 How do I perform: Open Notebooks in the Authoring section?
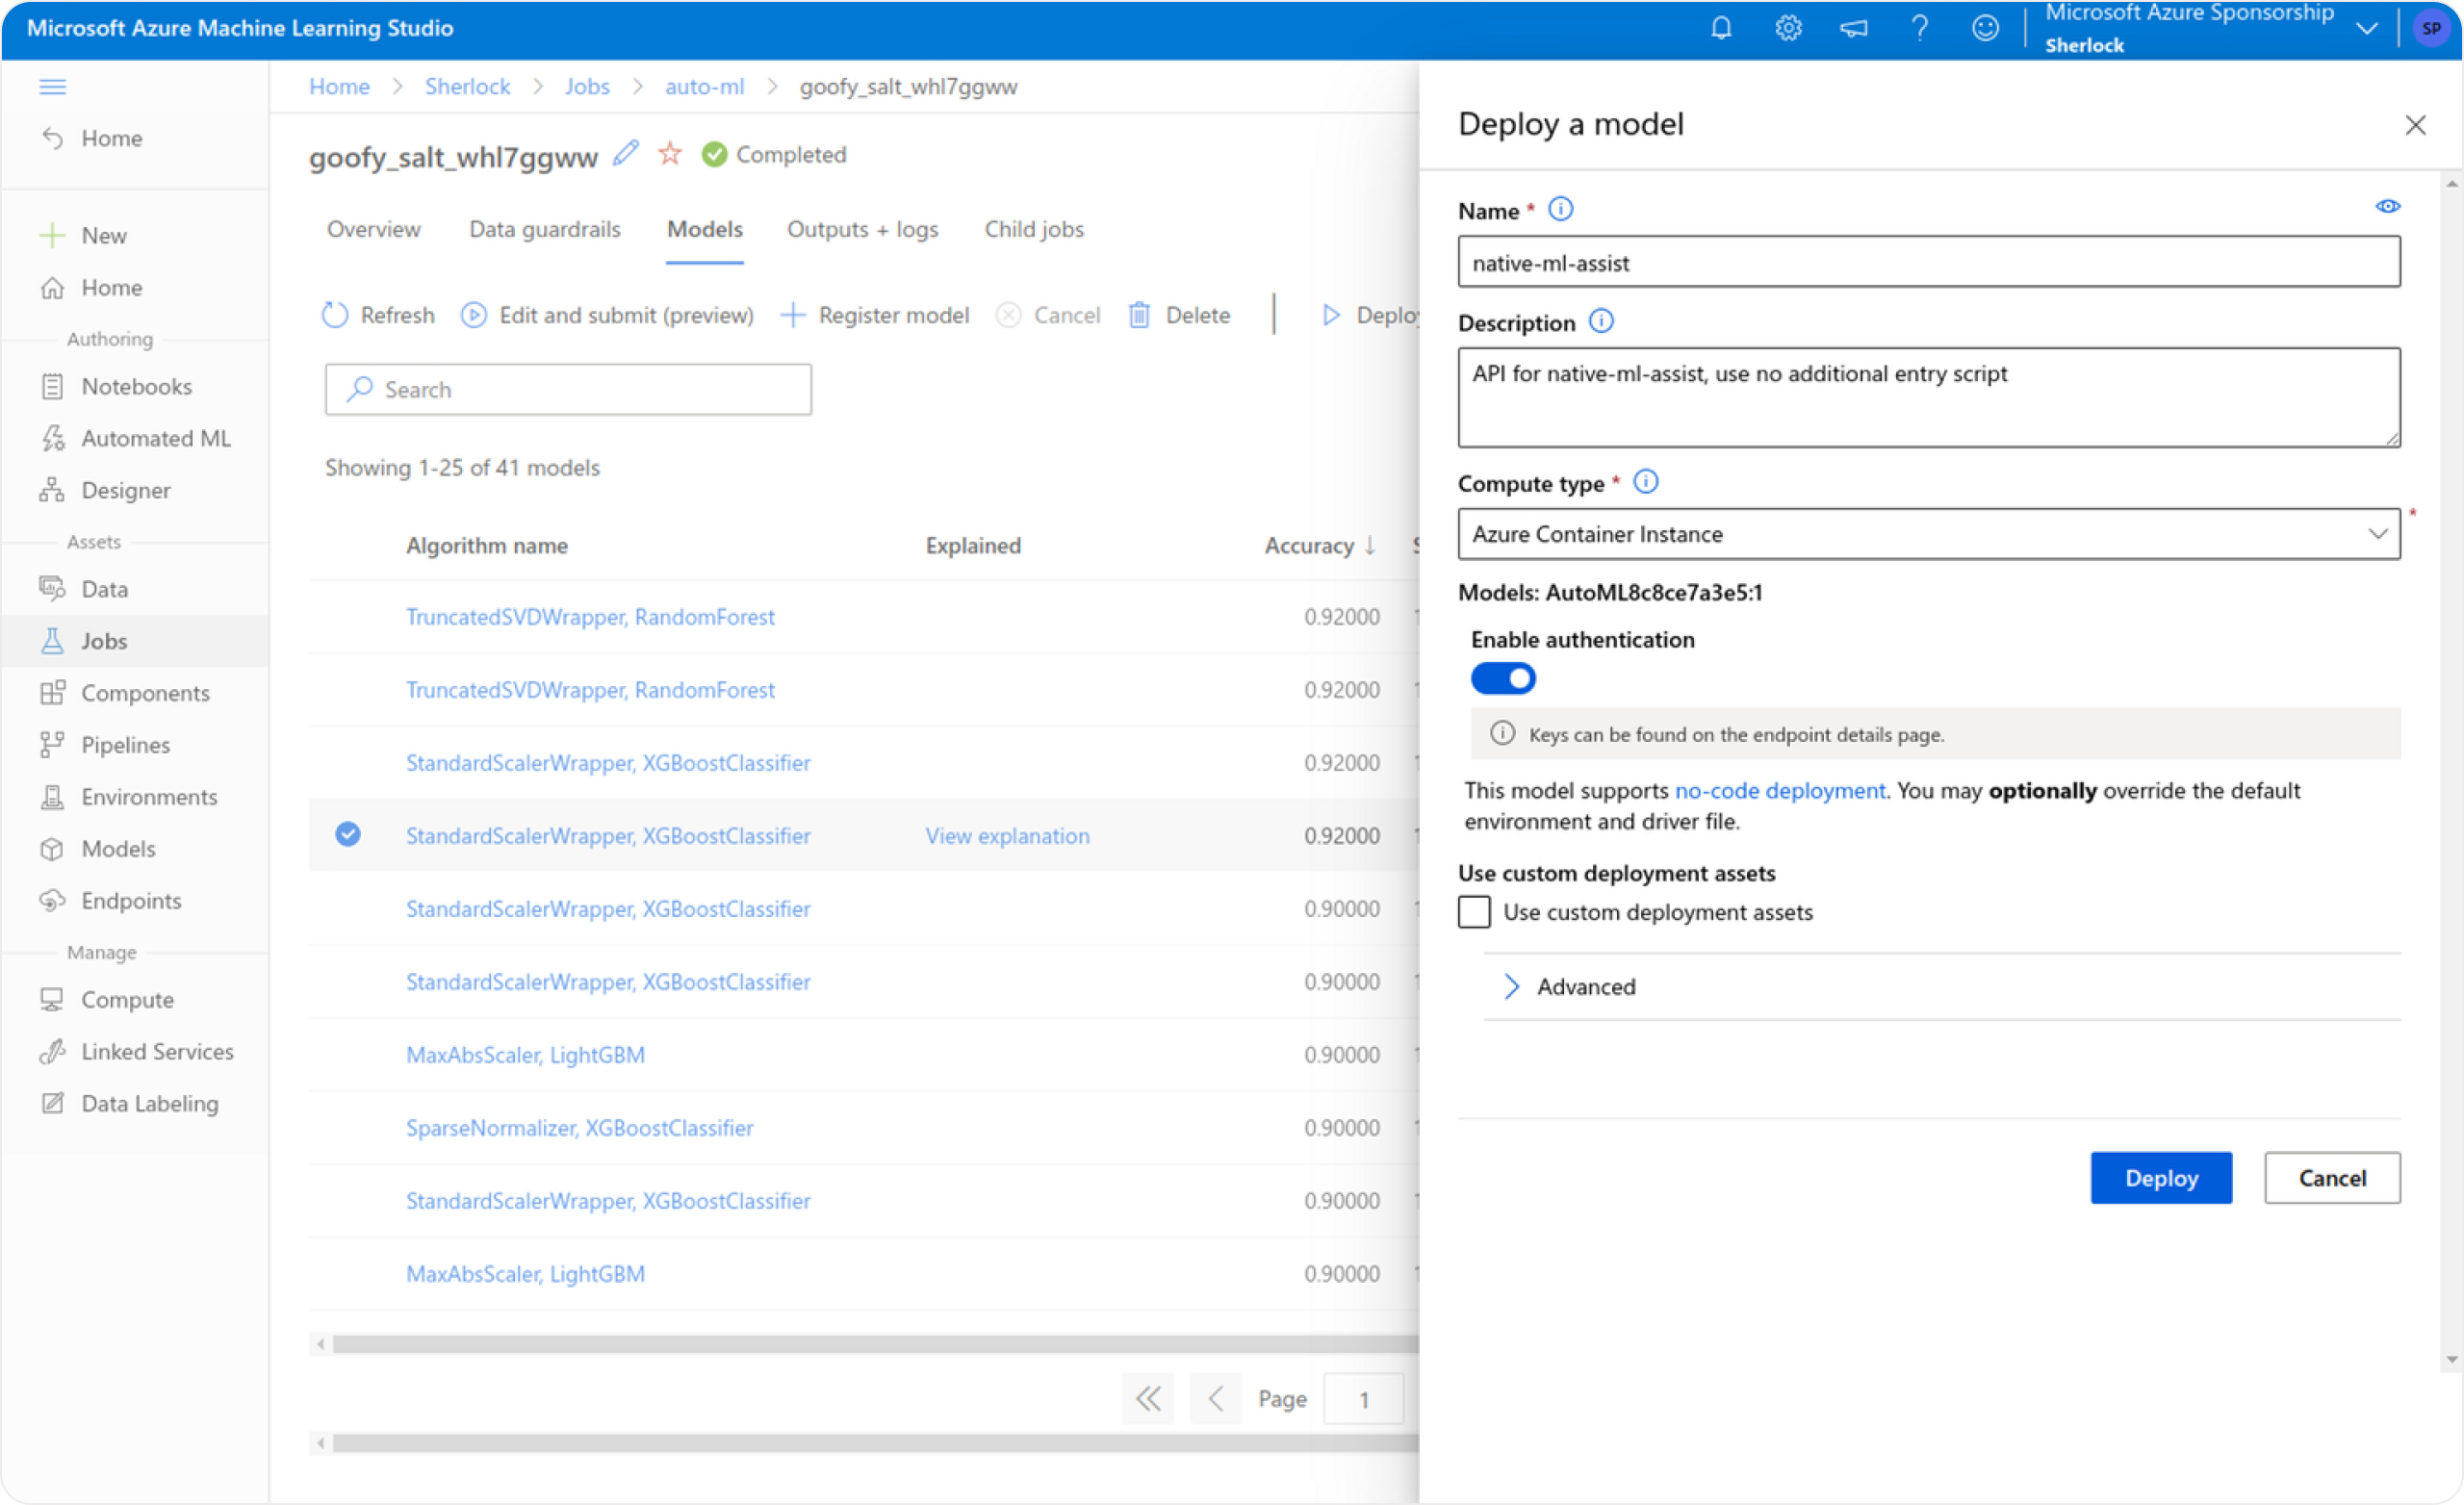(136, 386)
